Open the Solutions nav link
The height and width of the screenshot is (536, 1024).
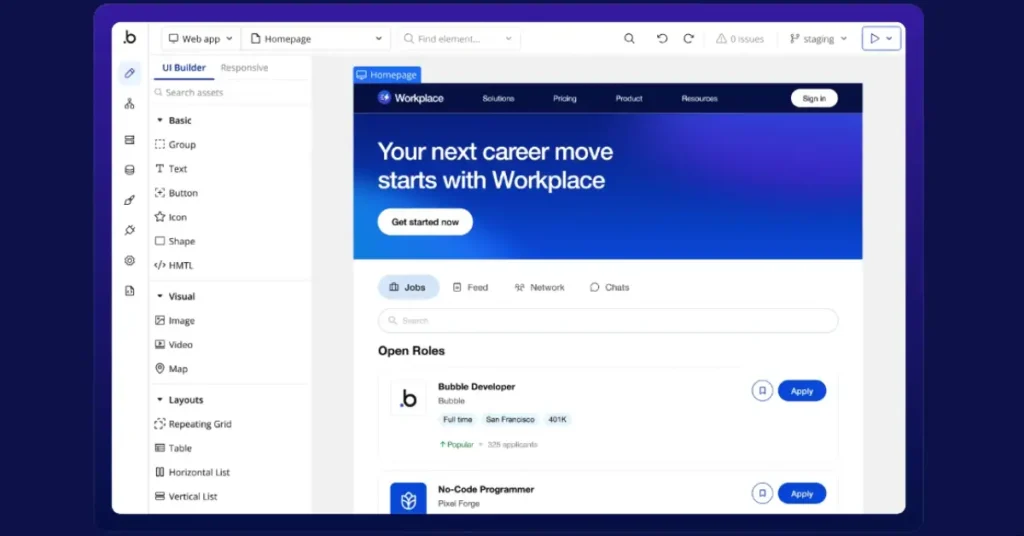[x=498, y=99]
